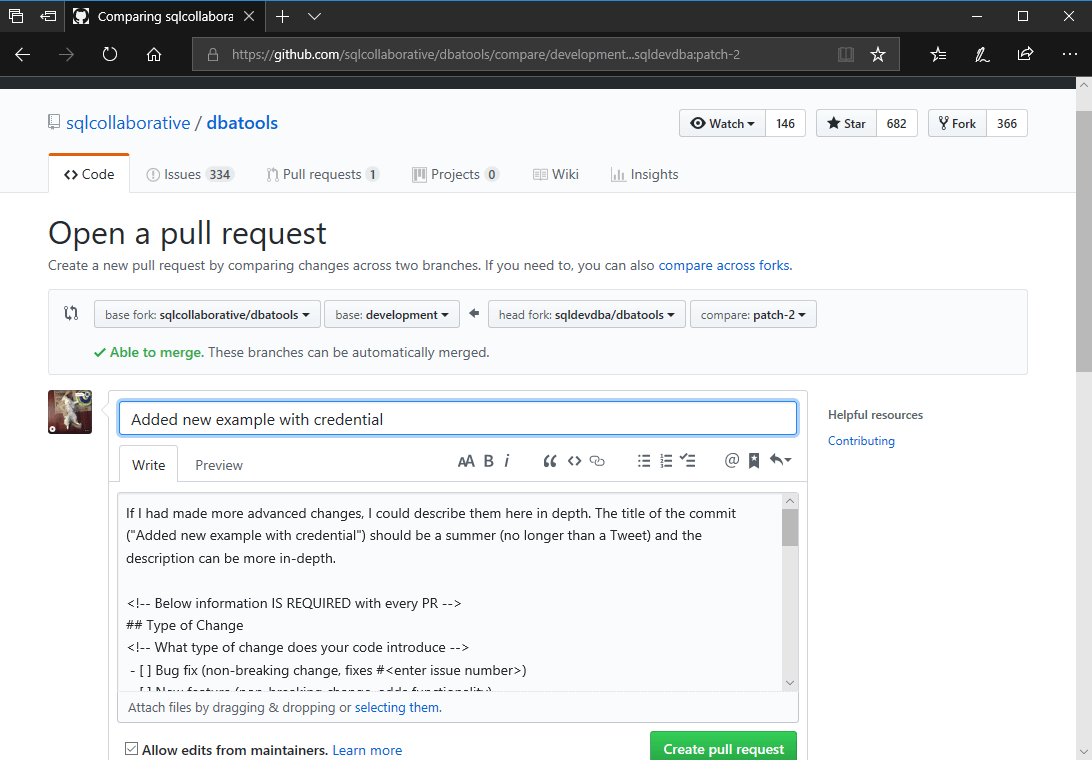Open the base fork dropdown

[207, 315]
